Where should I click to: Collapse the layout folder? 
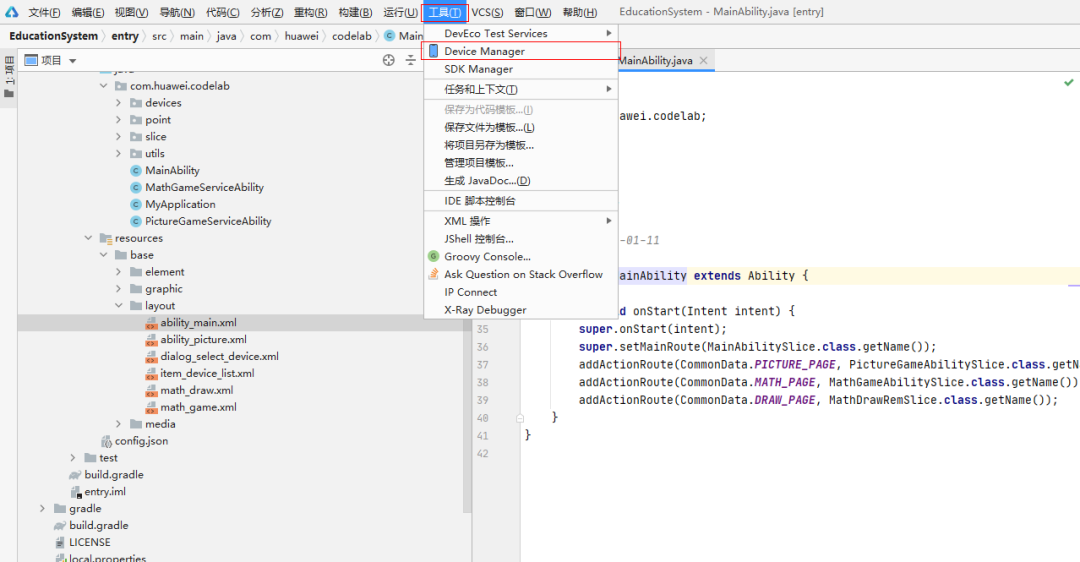[x=119, y=306]
